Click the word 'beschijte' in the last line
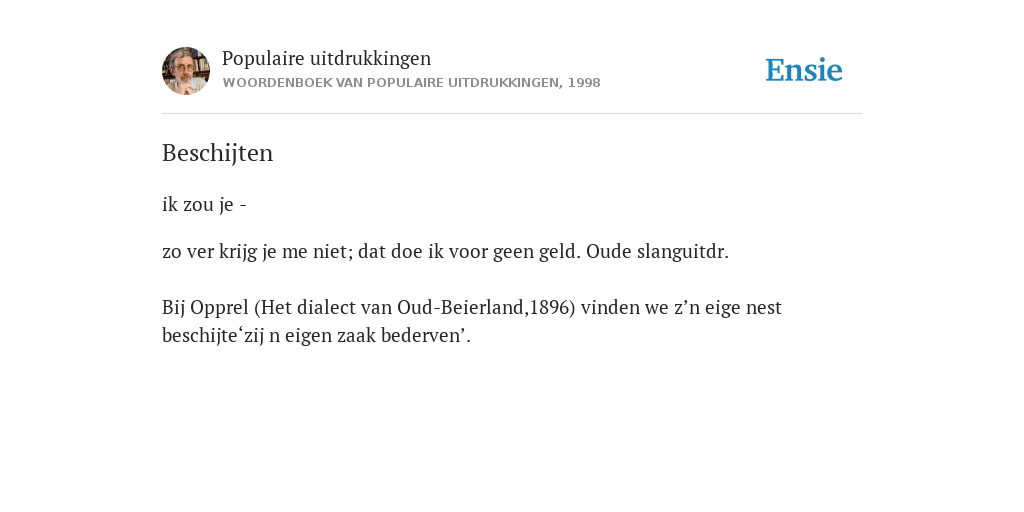Image resolution: width=1024 pixels, height=512 pixels. coord(200,336)
